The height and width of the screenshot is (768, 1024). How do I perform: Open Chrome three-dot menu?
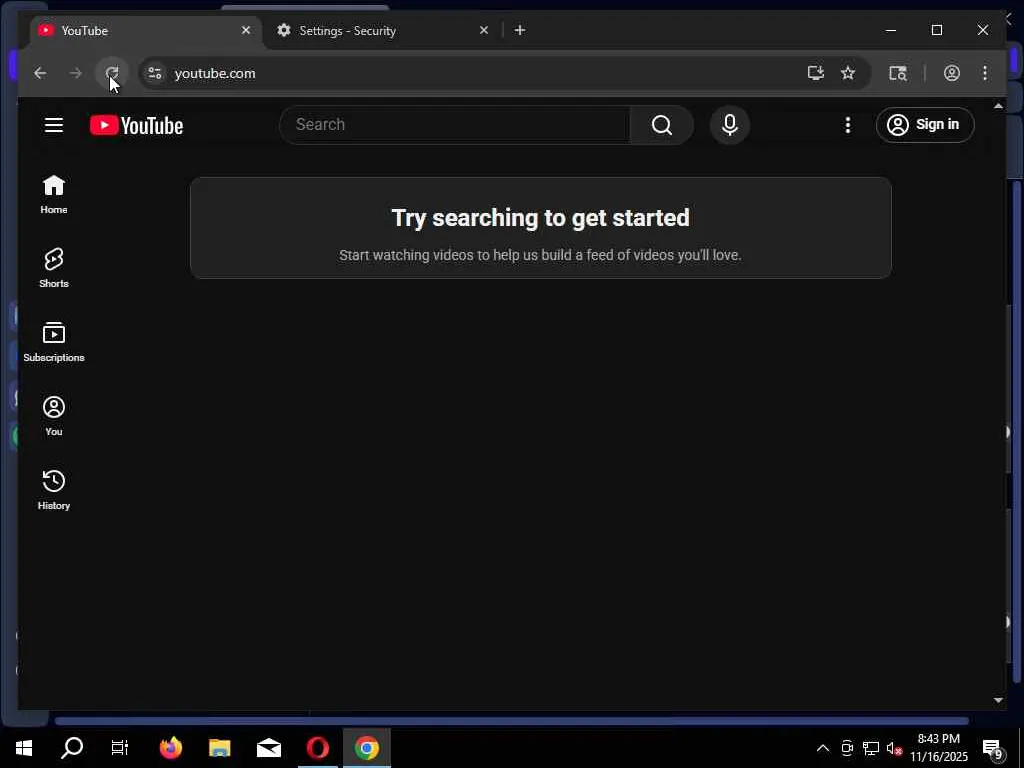[x=985, y=73]
